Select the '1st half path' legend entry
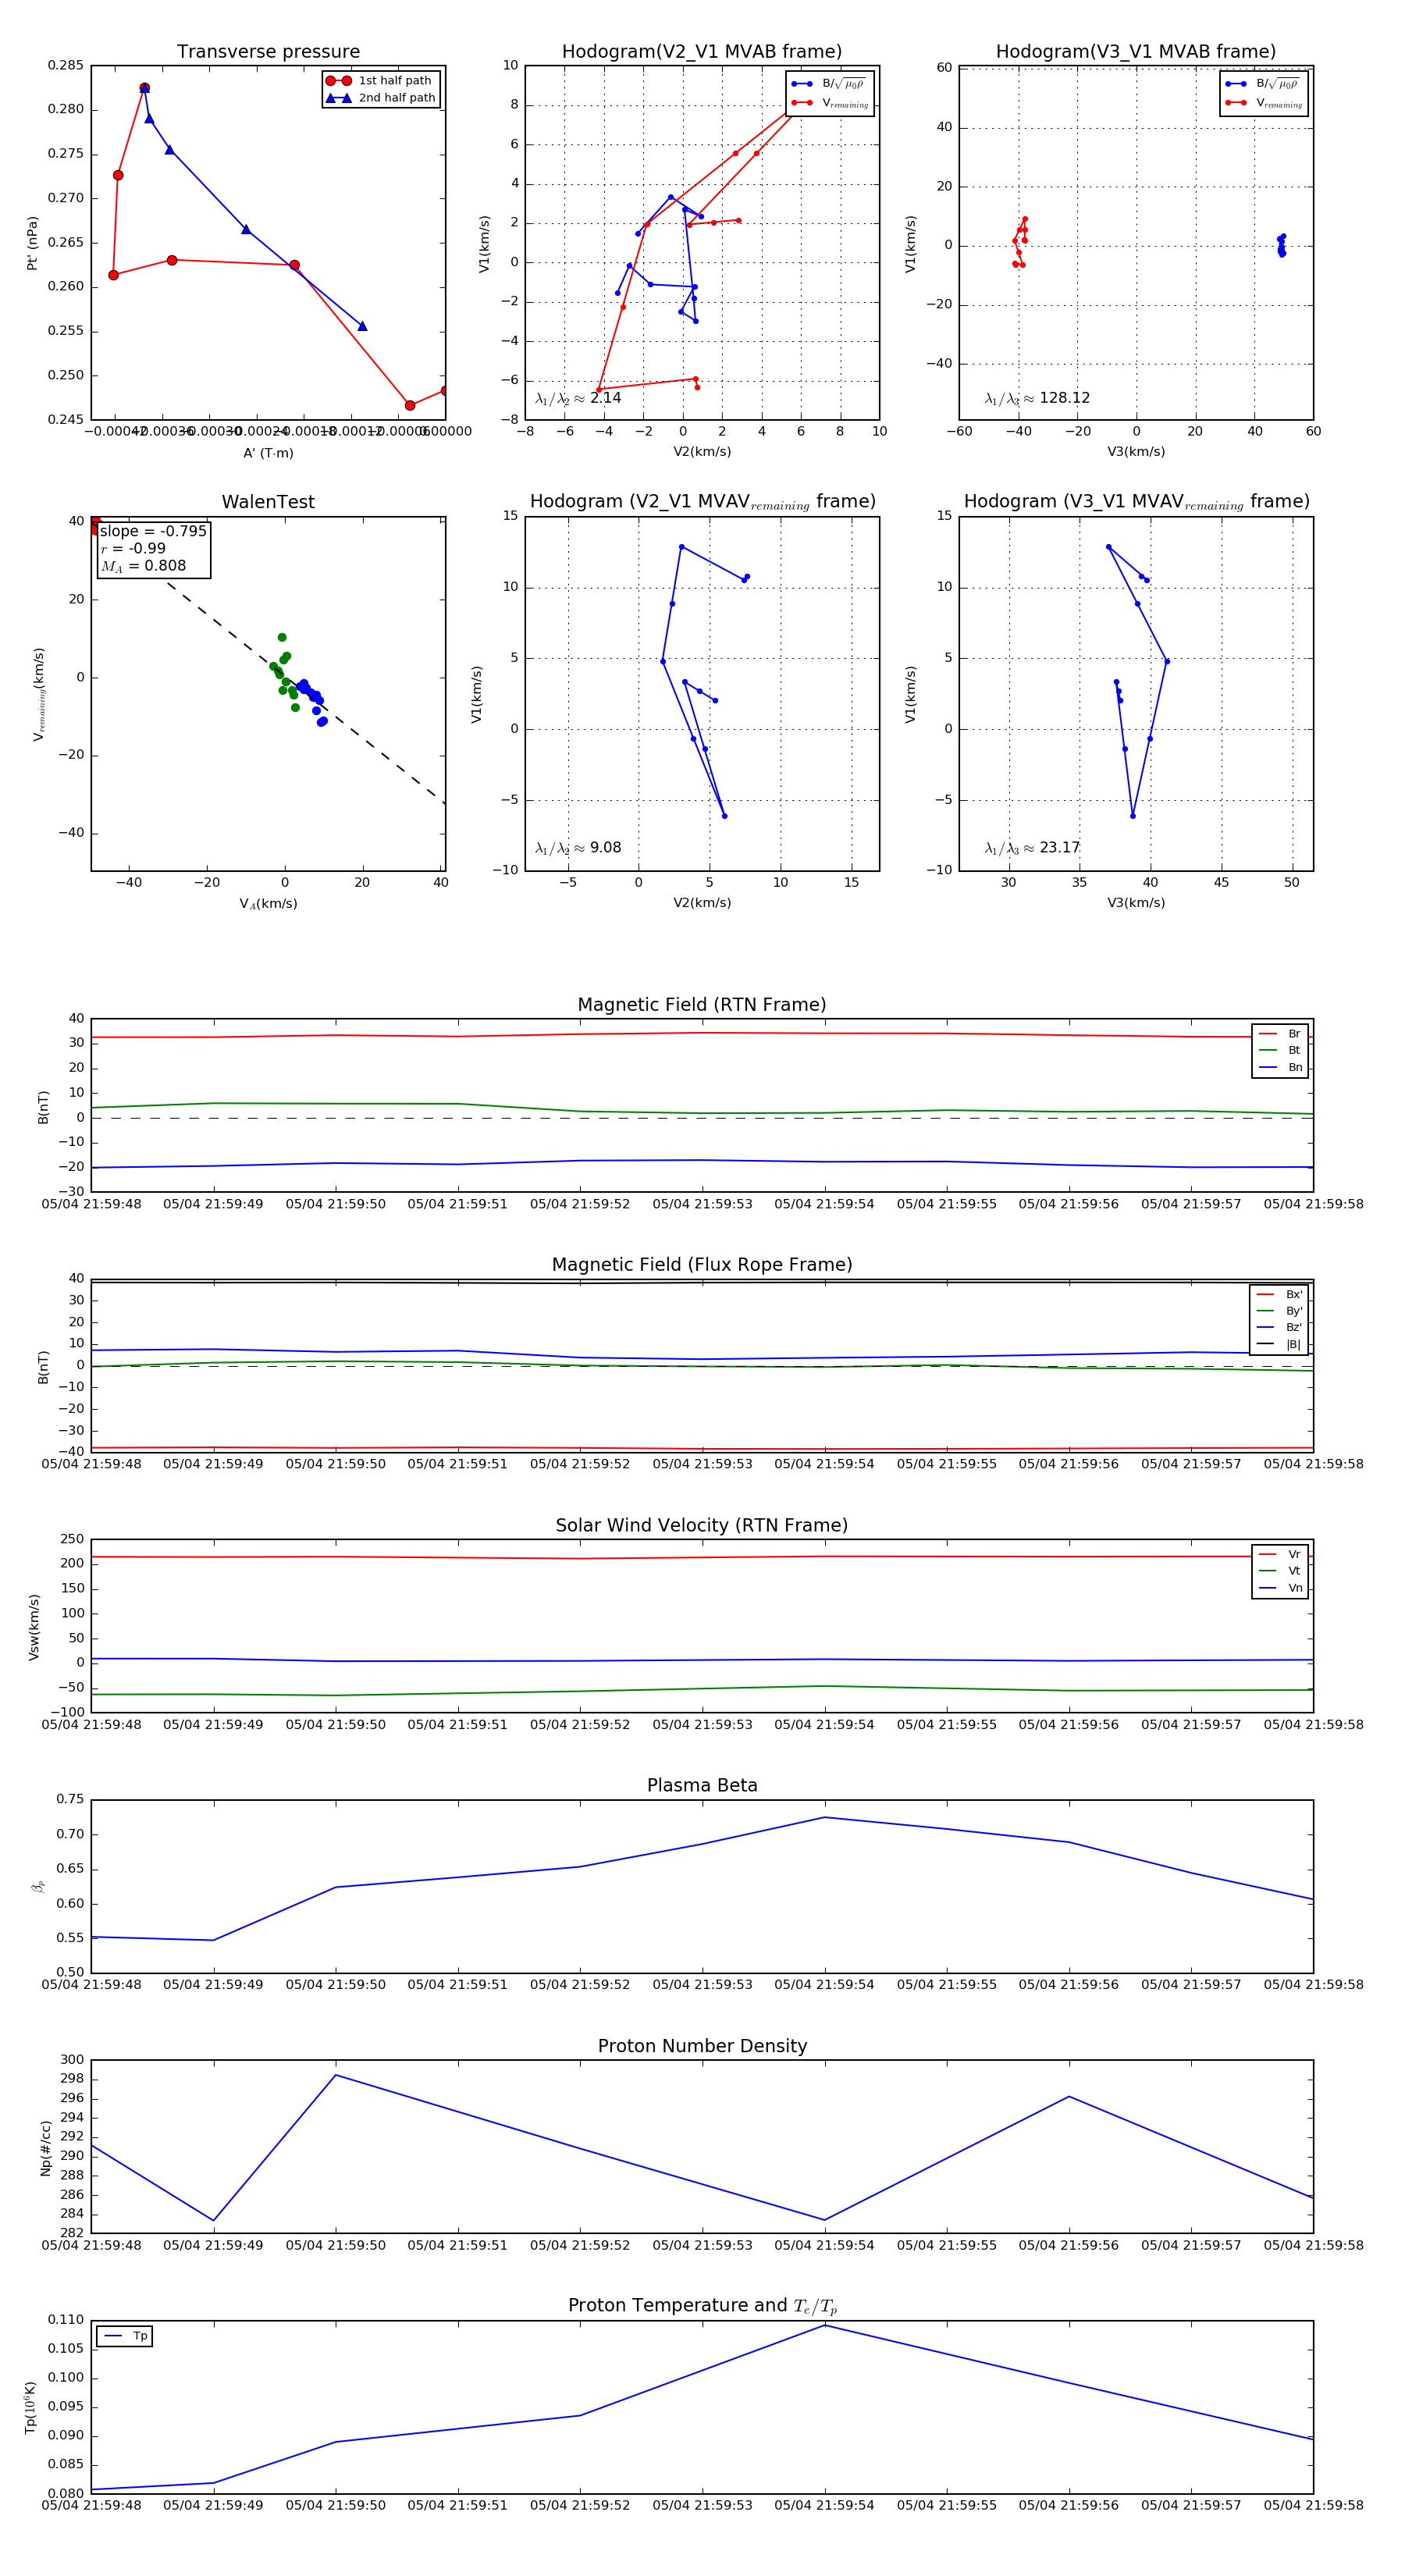This screenshot has width=1405, height=2576. point(379,81)
